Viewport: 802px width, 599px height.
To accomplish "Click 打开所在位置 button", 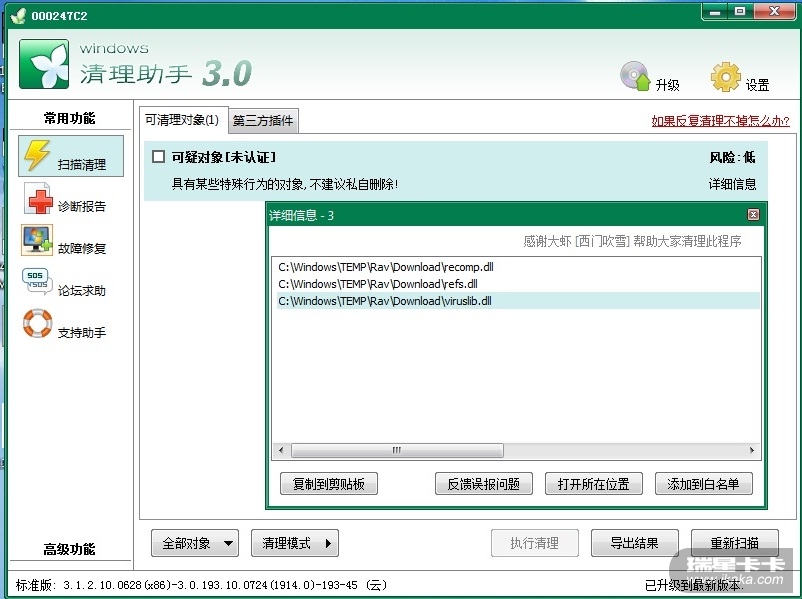I will click(x=593, y=483).
